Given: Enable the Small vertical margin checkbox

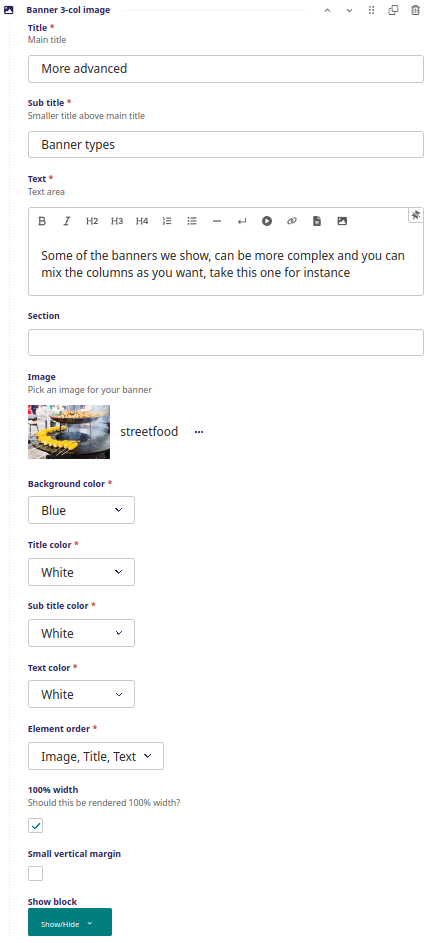Looking at the screenshot, I should (35, 873).
